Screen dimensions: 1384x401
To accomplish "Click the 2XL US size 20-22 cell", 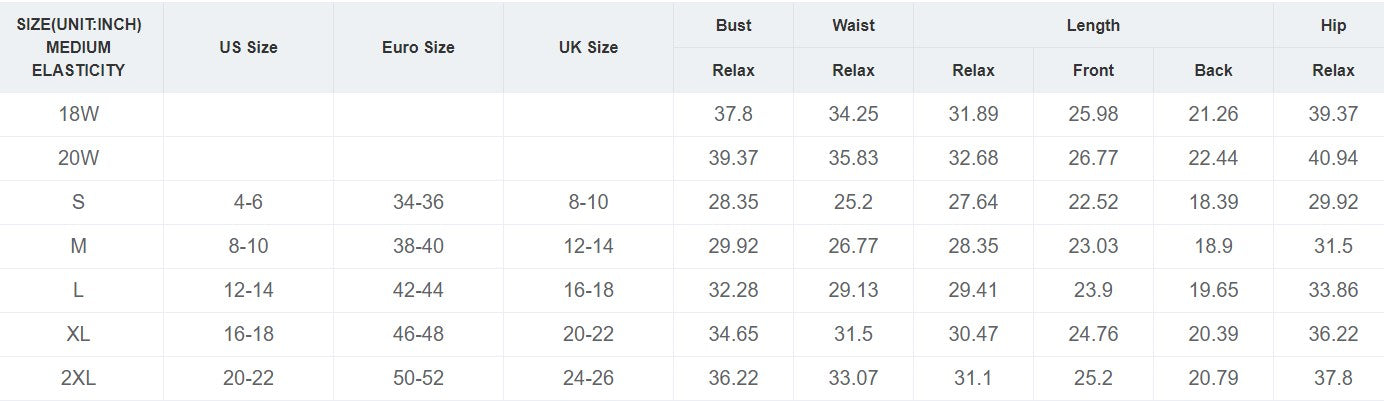I will [248, 378].
